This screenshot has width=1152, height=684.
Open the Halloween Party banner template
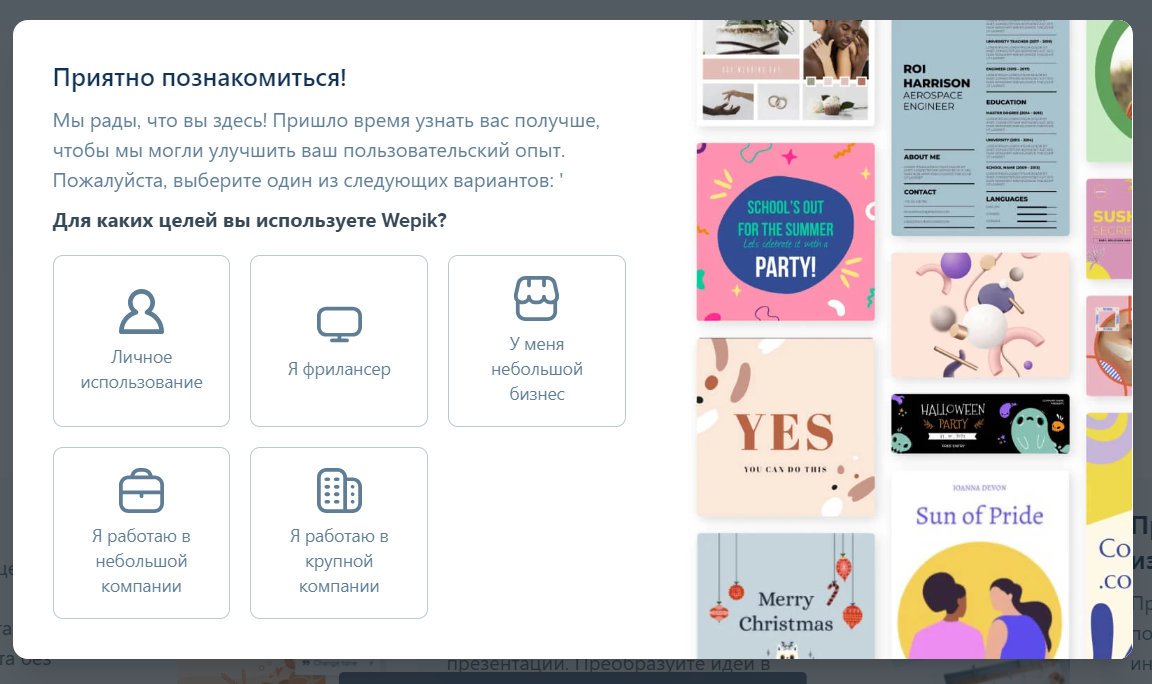click(980, 424)
